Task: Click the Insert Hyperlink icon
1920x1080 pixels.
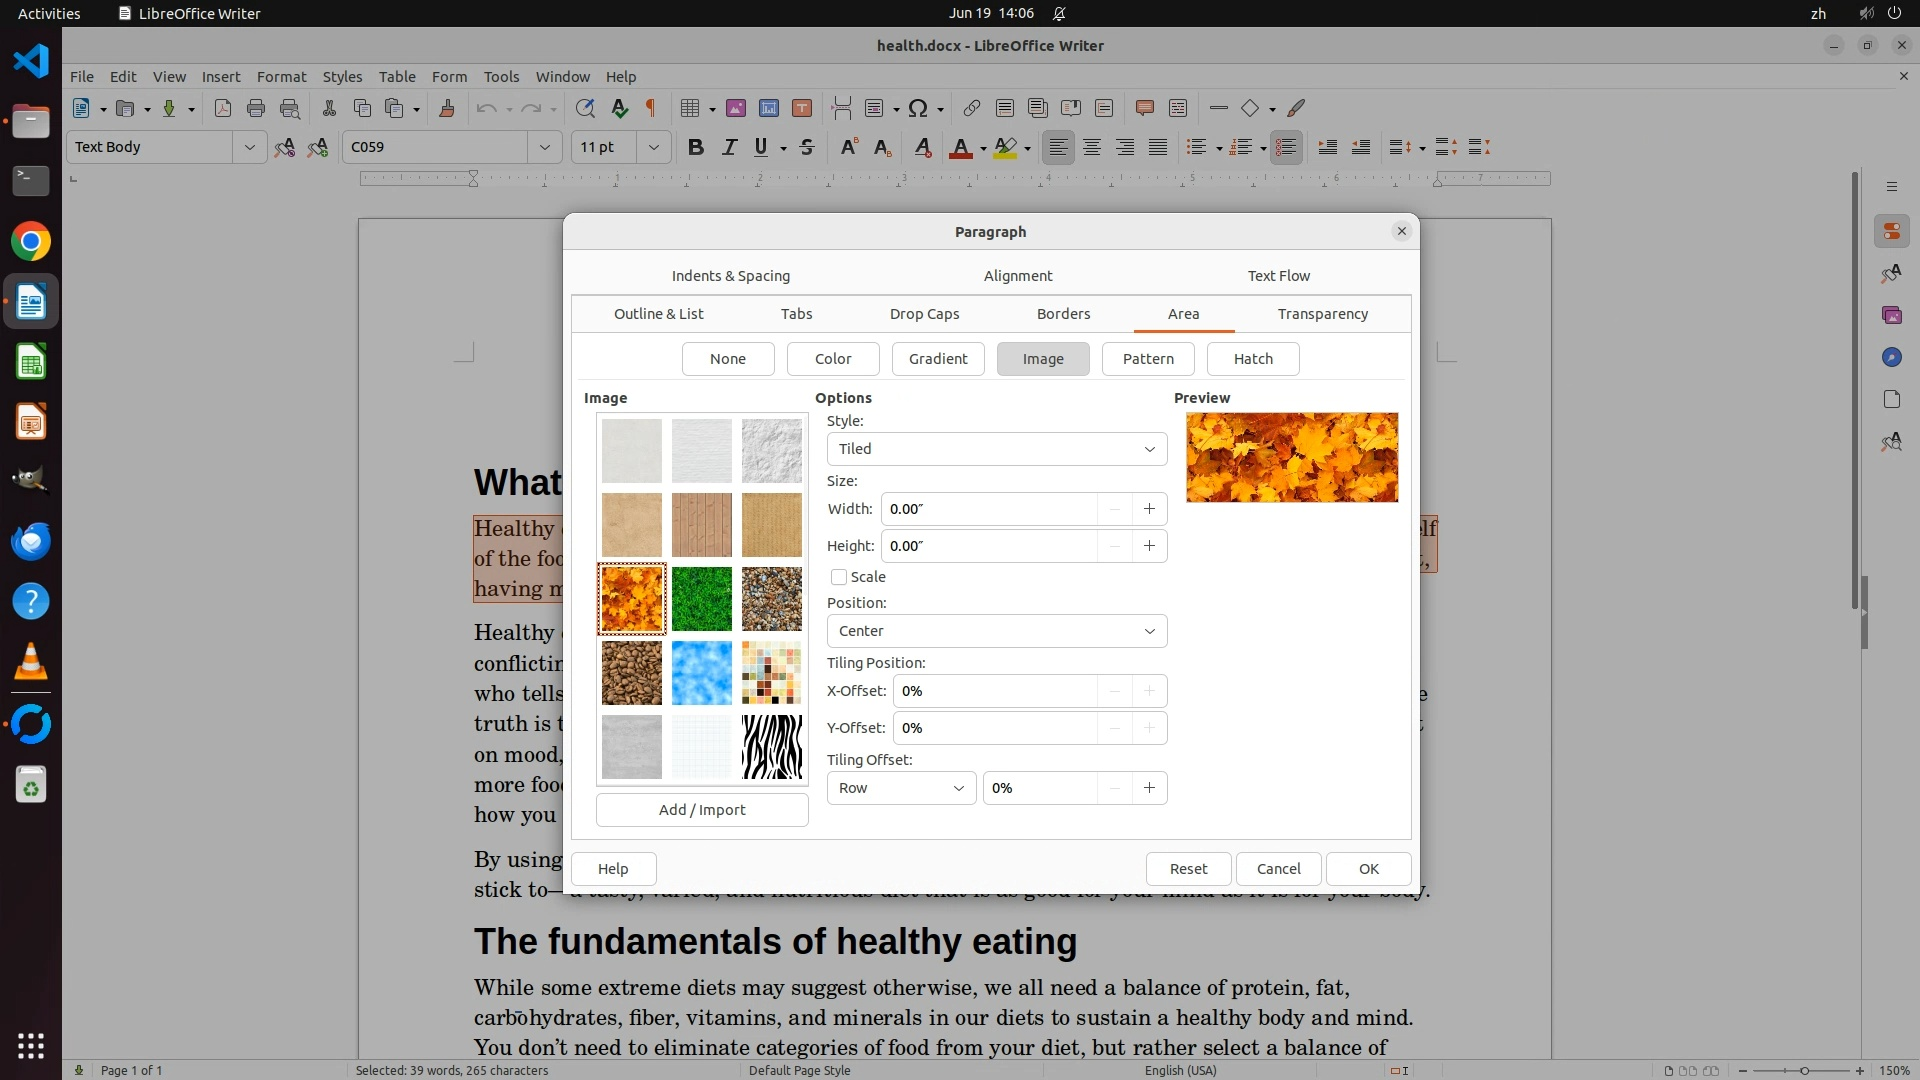Action: tap(971, 108)
